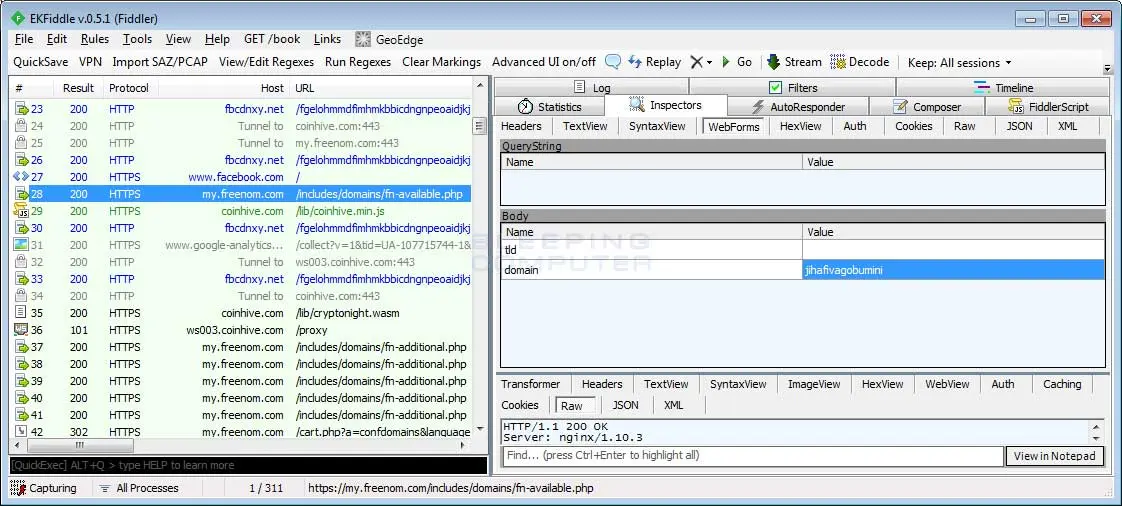Click the icon for session 27 facebook
This screenshot has height=506, width=1122.
click(x=21, y=177)
